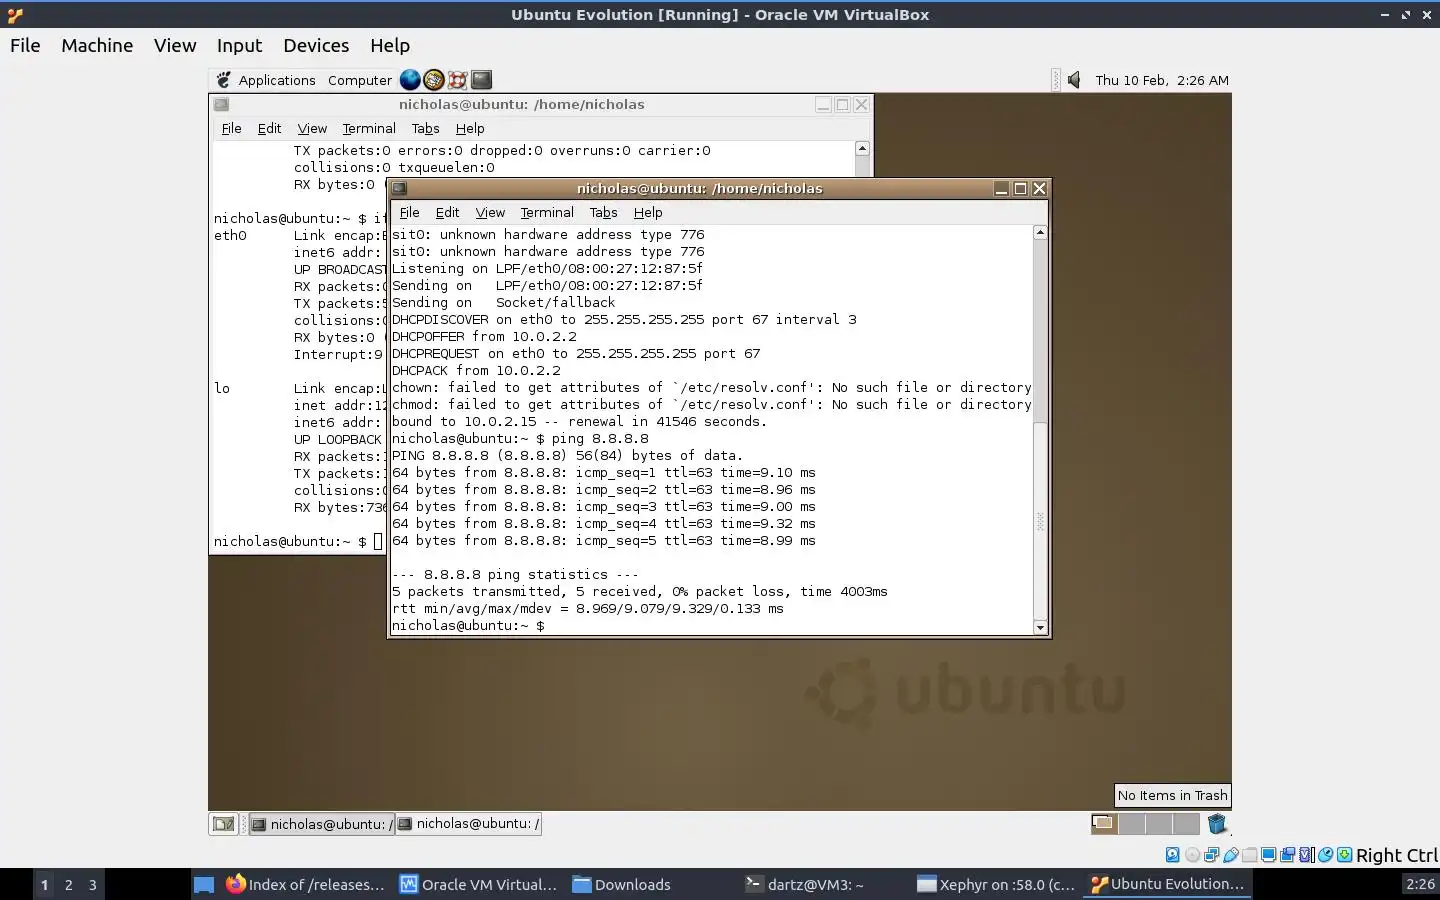Open the Trash bin icon in the bottom panel

point(1217,824)
